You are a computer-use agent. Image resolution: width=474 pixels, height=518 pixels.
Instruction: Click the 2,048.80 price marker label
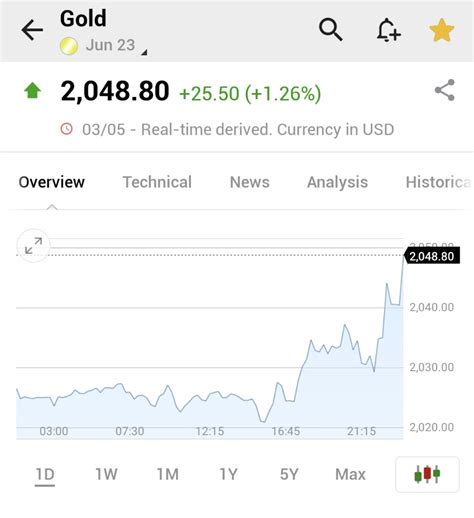(x=432, y=256)
